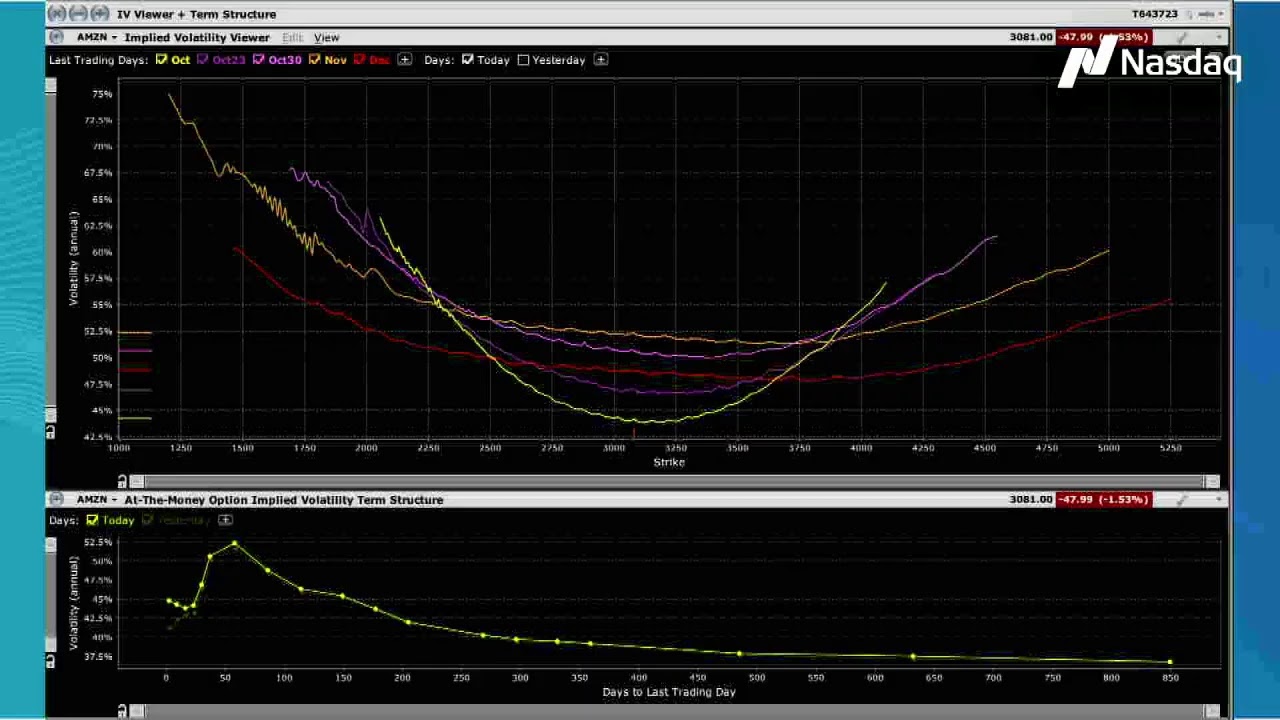Click the peak data point of term structure curve
The width and height of the screenshot is (1280, 720).
[x=235, y=544]
